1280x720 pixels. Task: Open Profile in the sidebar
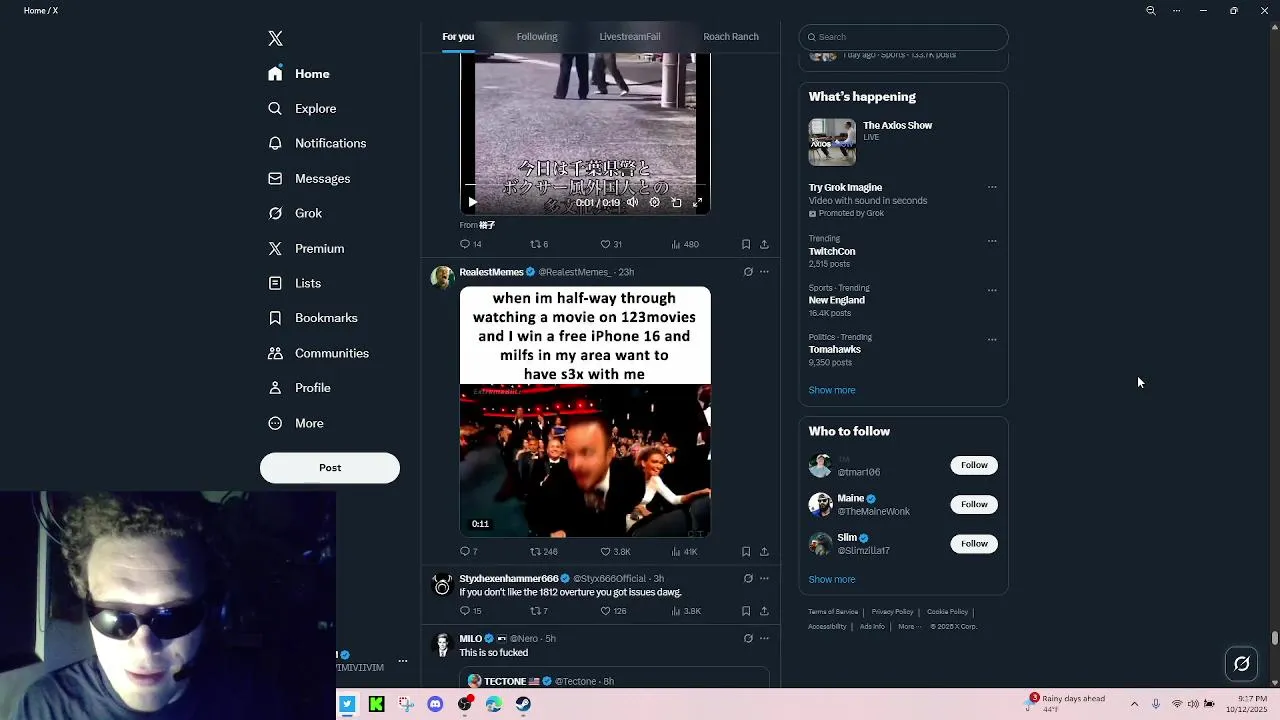click(299, 388)
